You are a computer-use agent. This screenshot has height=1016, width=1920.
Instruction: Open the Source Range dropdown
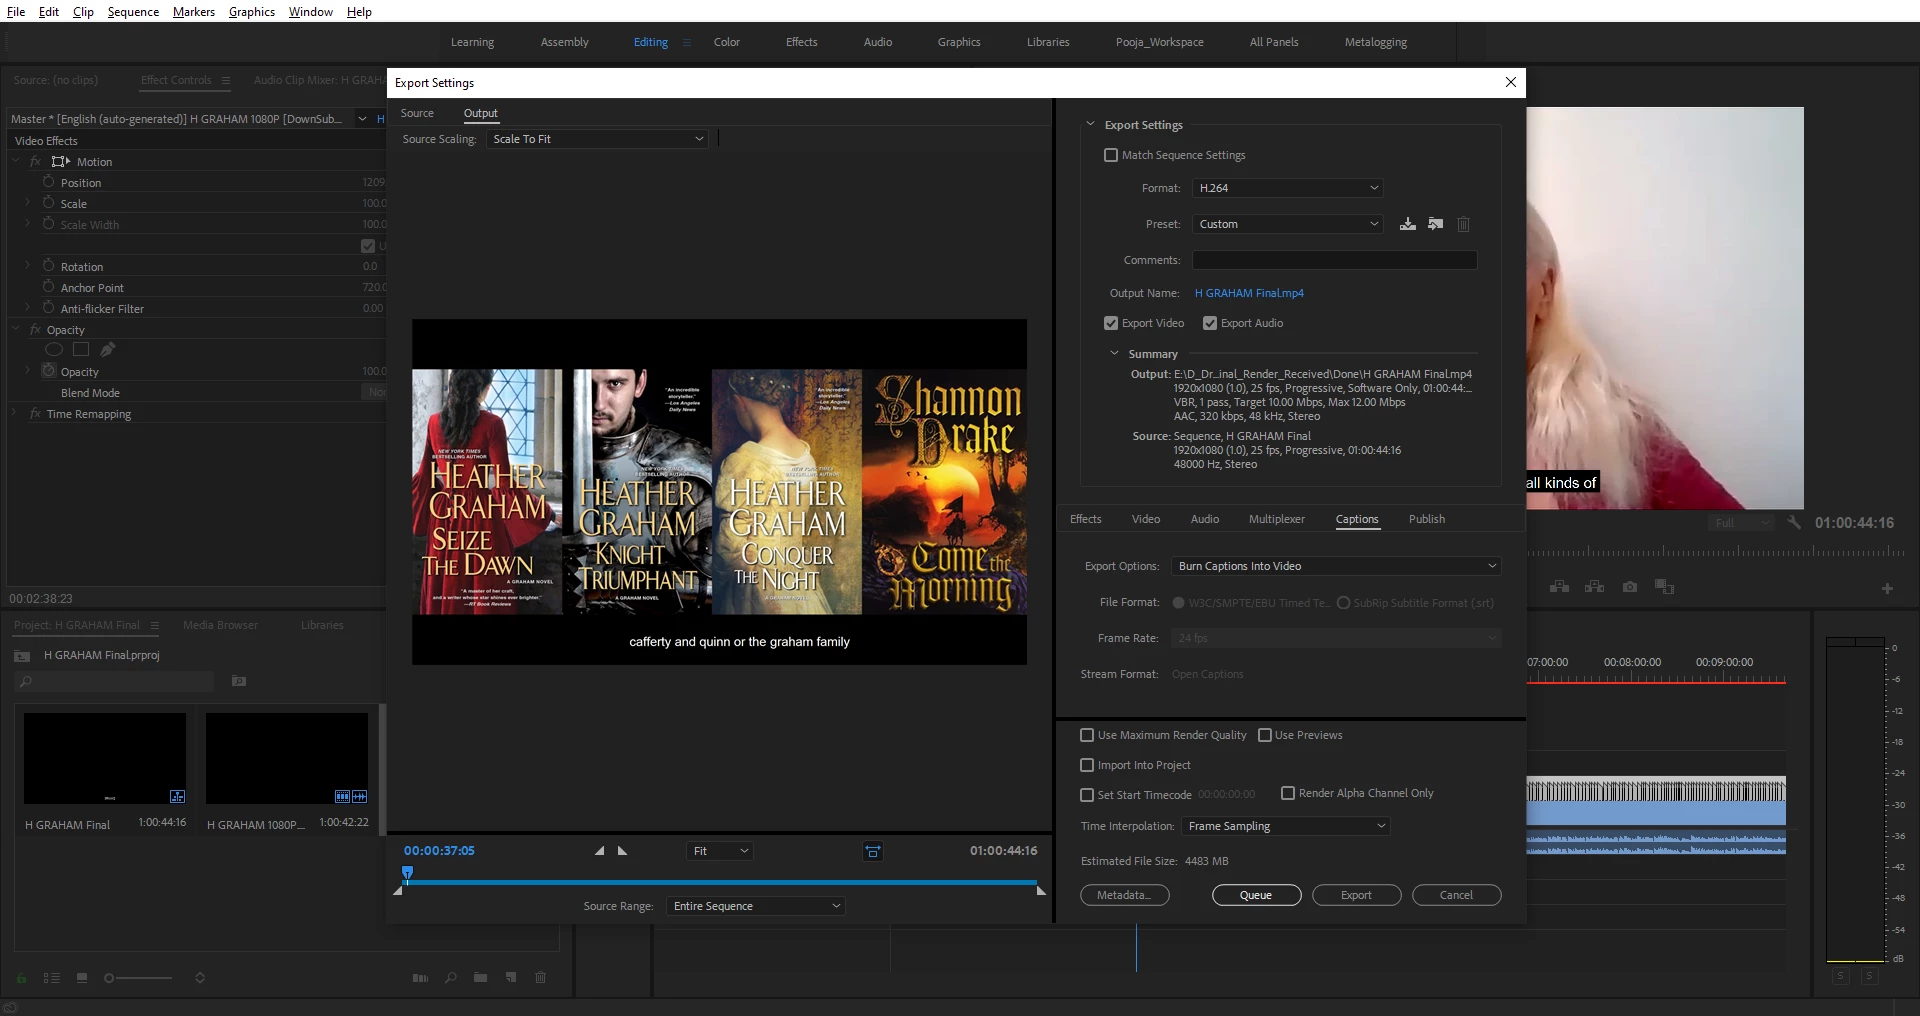pos(756,906)
